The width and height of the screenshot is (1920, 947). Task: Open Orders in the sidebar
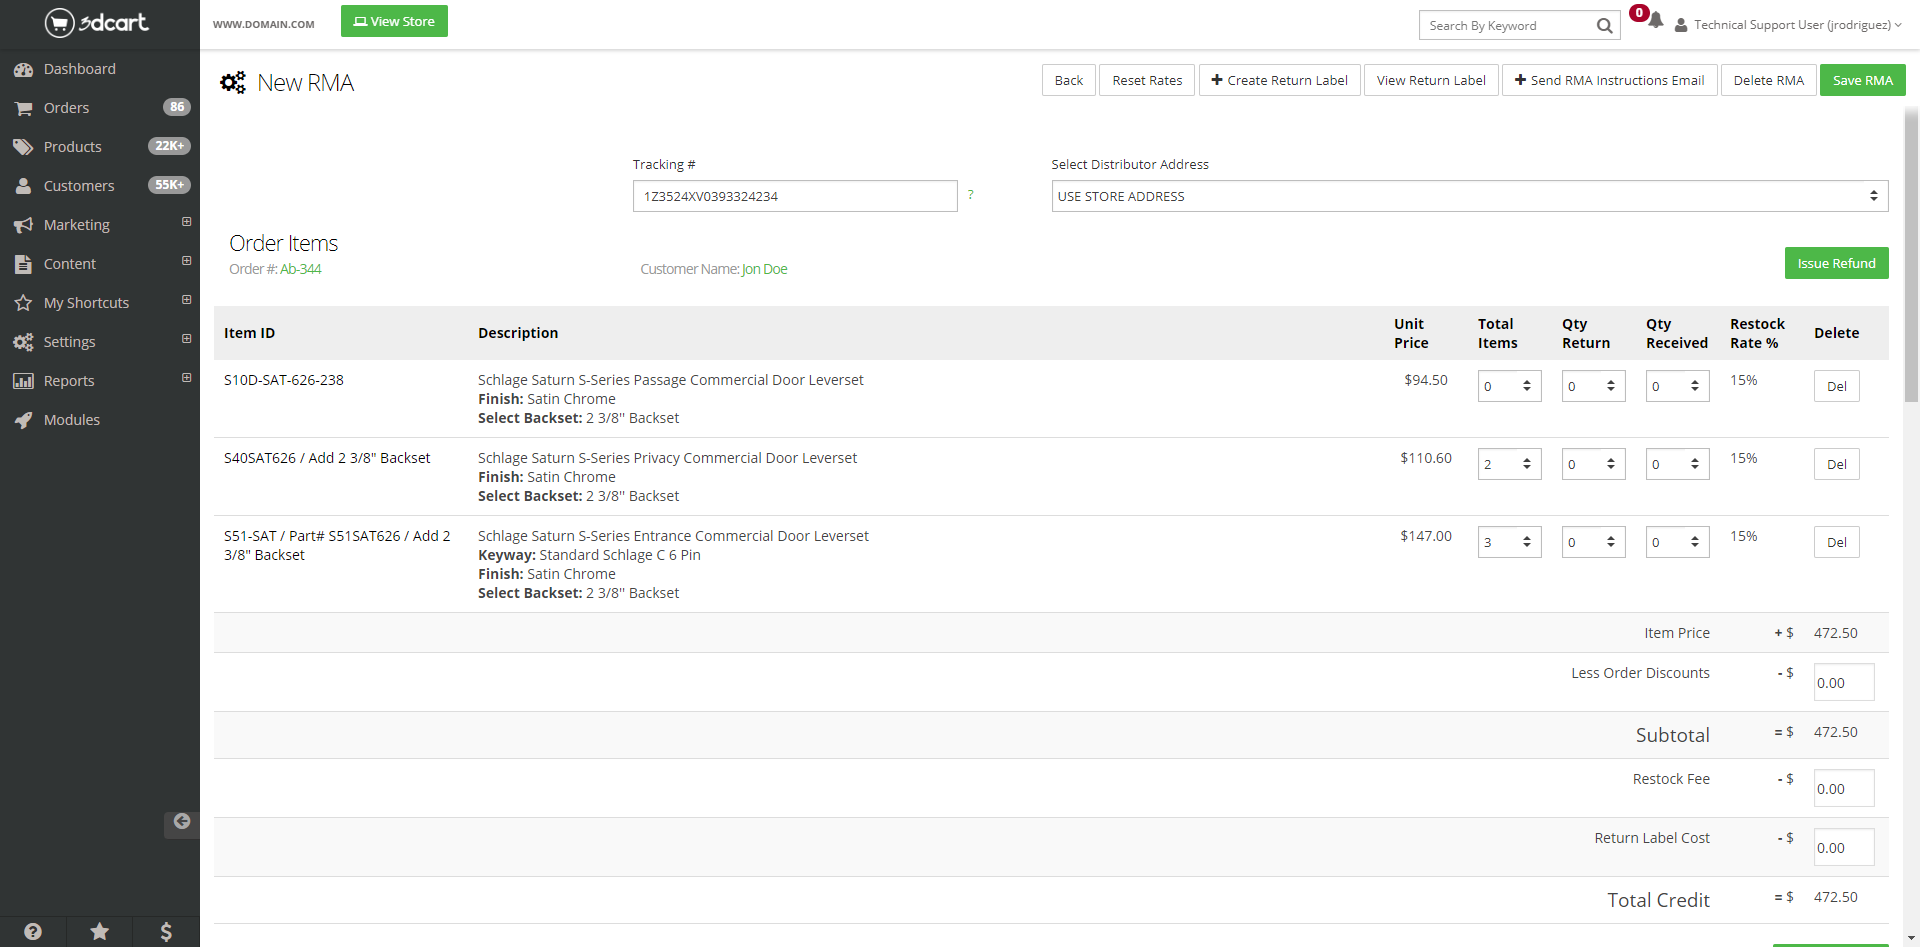66,108
